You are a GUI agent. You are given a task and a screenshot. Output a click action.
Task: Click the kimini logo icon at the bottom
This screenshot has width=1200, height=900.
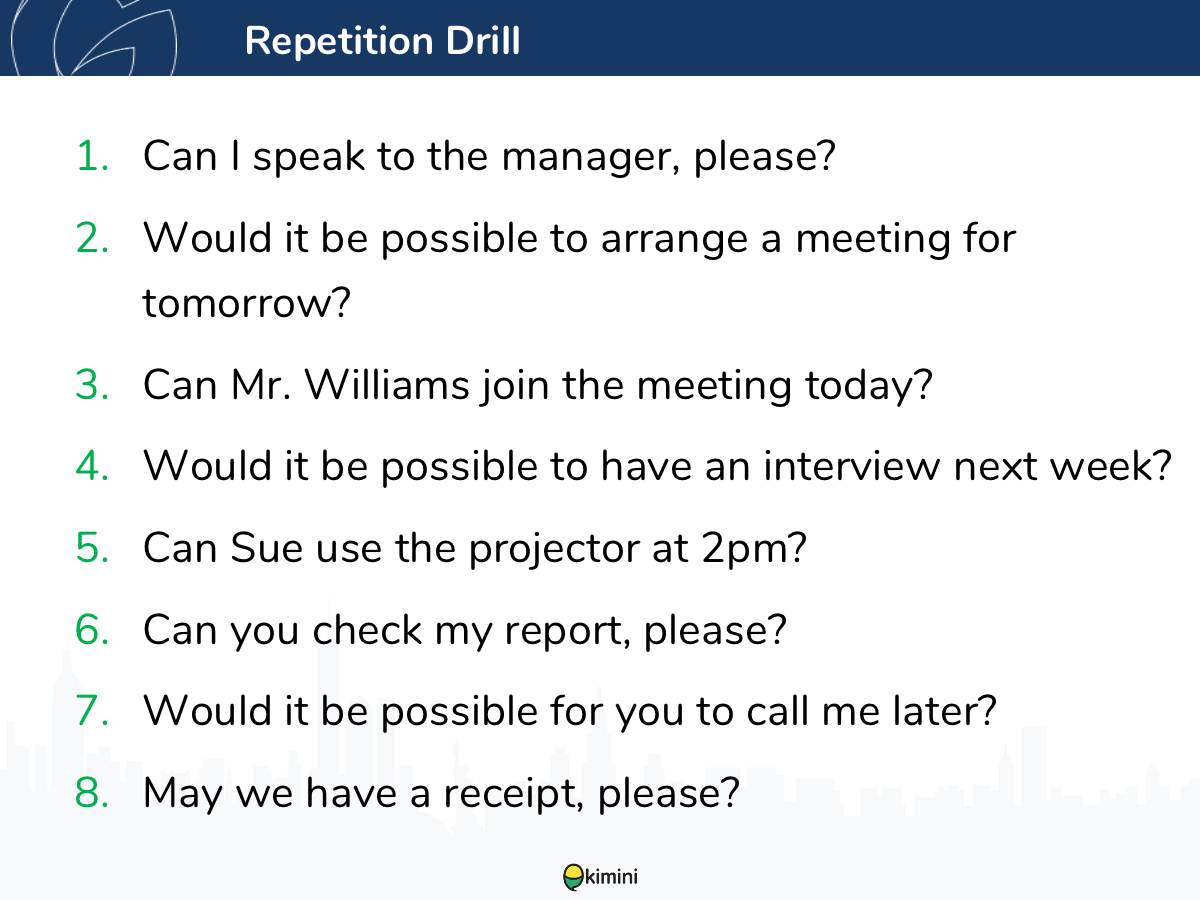point(600,877)
